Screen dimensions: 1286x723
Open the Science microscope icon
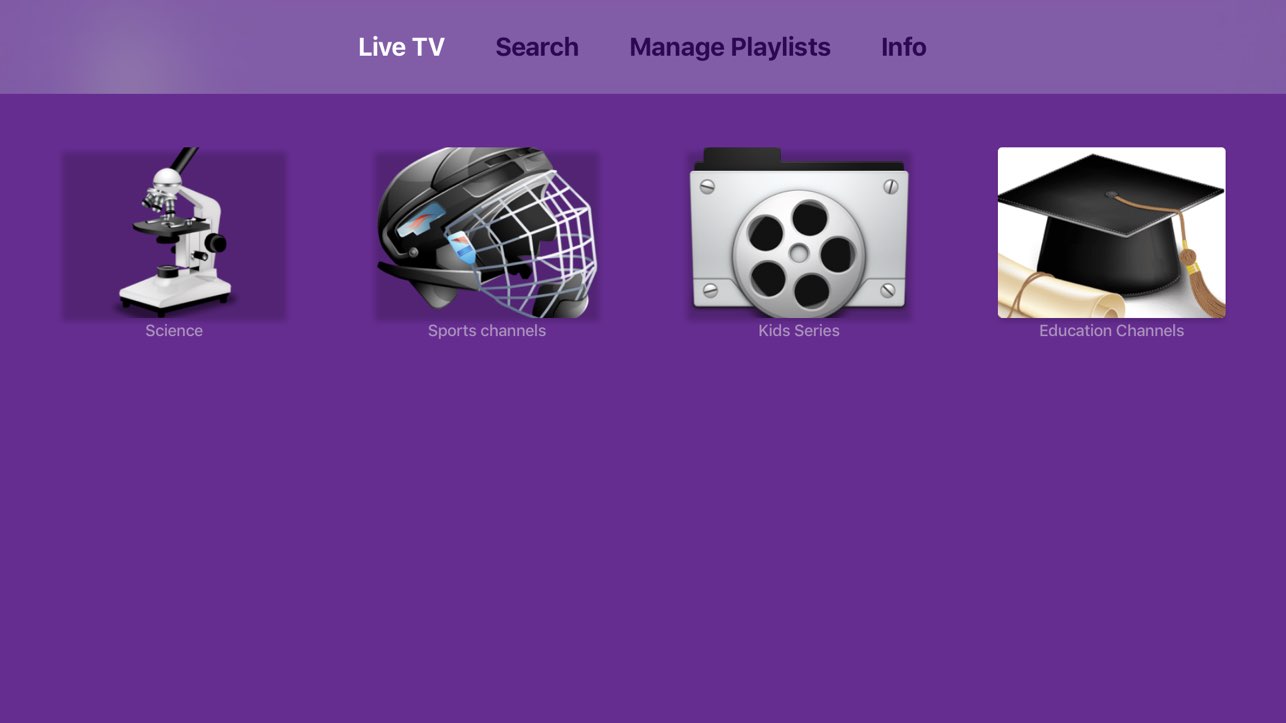[174, 234]
